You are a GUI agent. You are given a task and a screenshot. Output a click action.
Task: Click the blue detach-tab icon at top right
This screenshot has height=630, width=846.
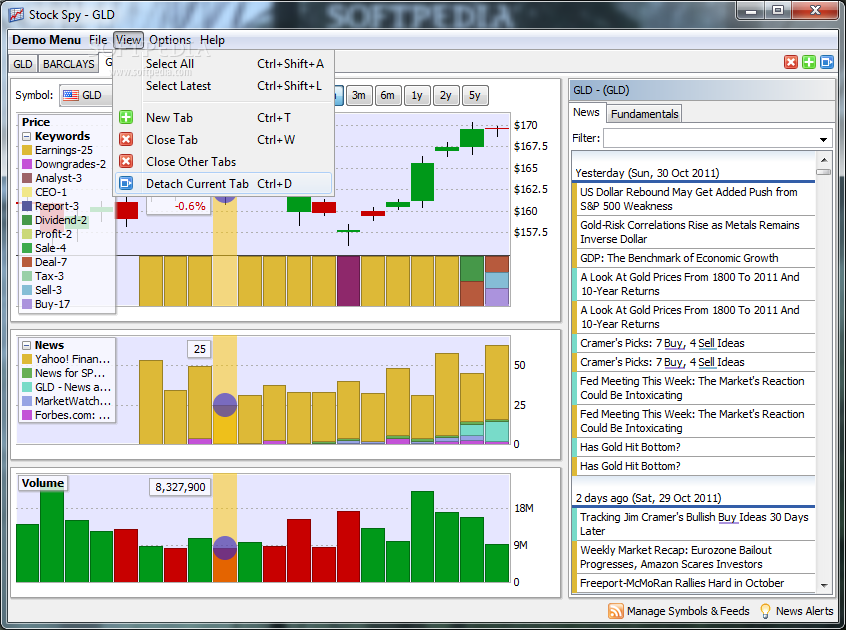[x=827, y=62]
